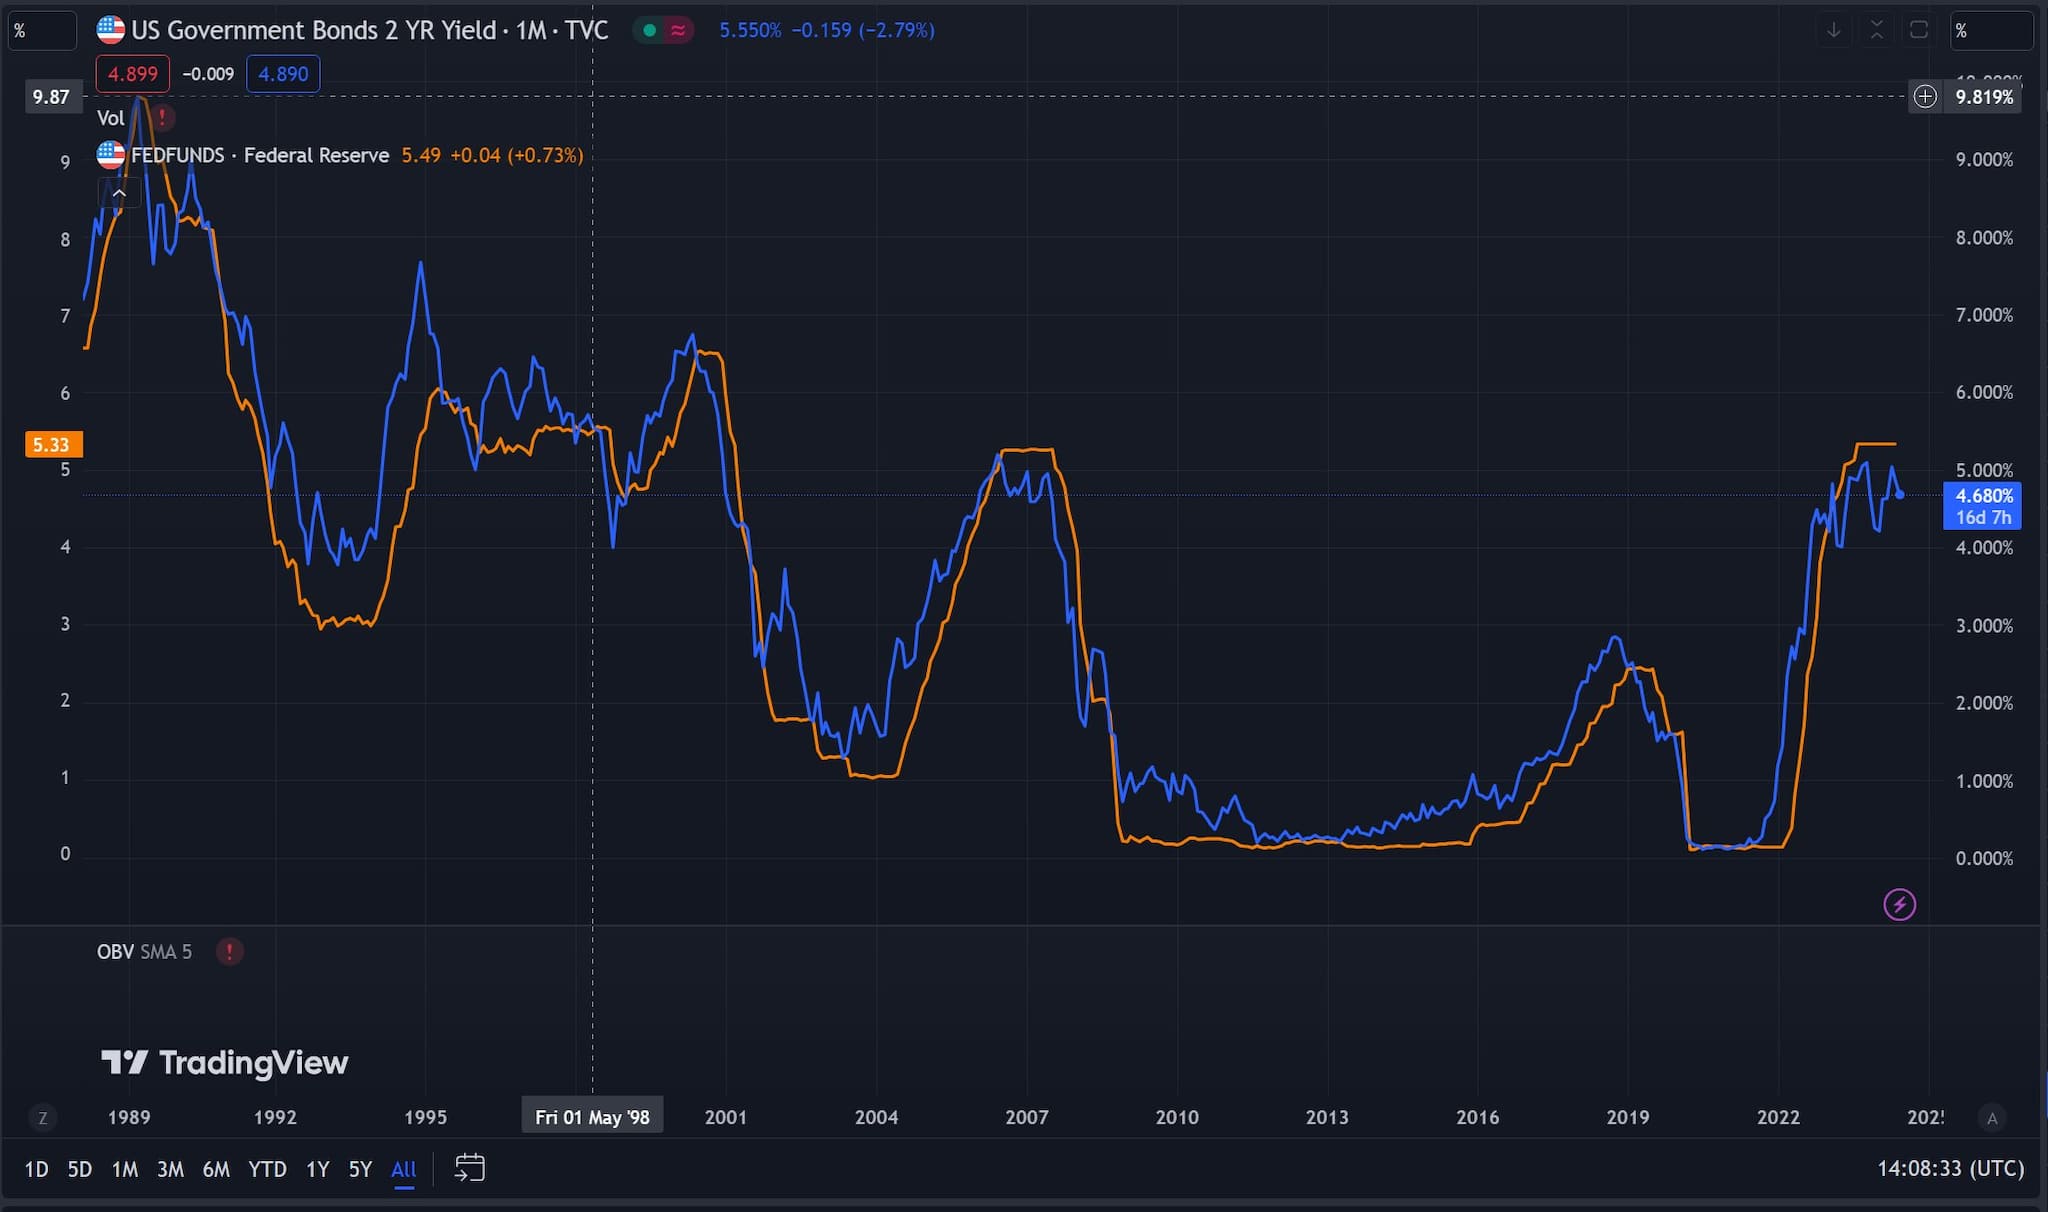Screen dimensions: 2048x1212
Task: Click the 5.550% last value in header
Action: (750, 30)
